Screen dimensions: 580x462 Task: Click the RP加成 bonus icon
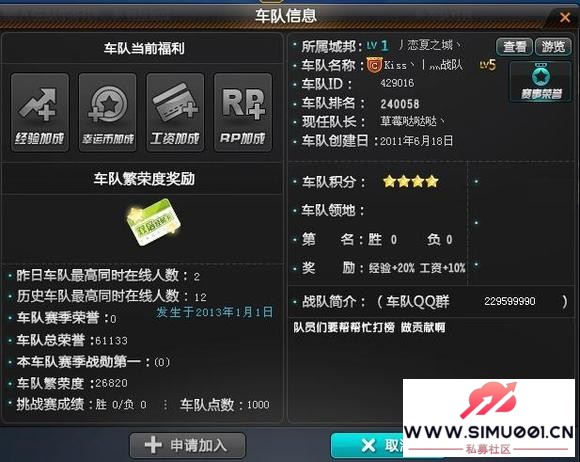pyautogui.click(x=243, y=112)
